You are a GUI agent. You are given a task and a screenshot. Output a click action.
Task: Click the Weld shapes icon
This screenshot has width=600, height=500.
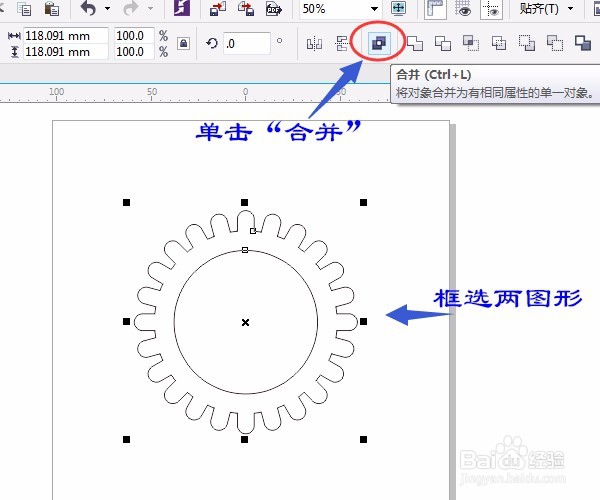(414, 43)
